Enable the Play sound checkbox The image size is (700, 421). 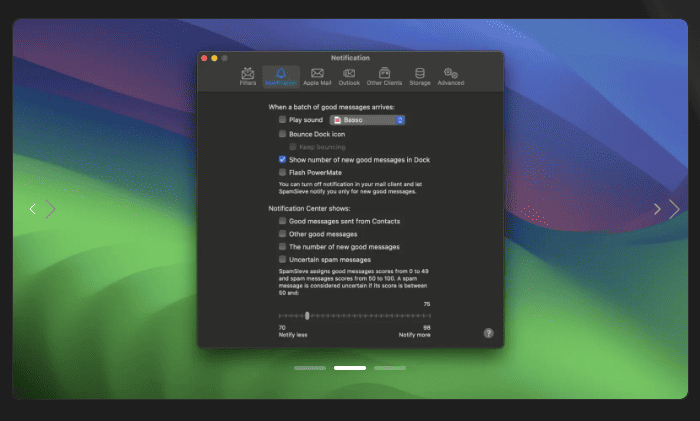(282, 120)
